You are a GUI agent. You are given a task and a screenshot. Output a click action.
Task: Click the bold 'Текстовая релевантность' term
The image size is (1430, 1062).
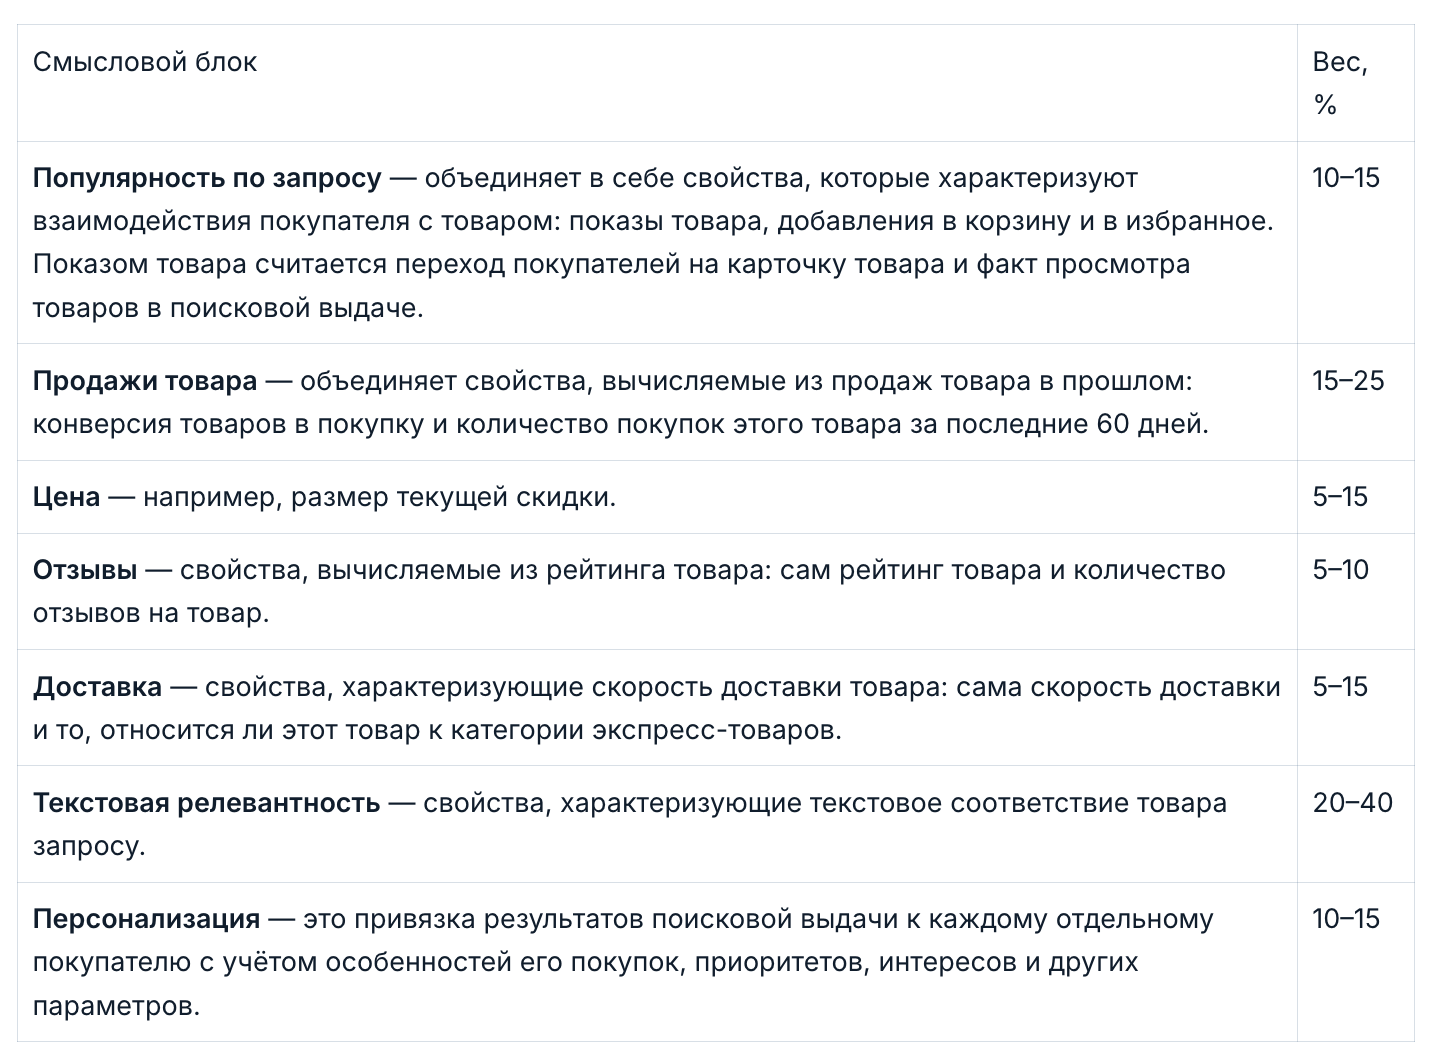(x=206, y=803)
